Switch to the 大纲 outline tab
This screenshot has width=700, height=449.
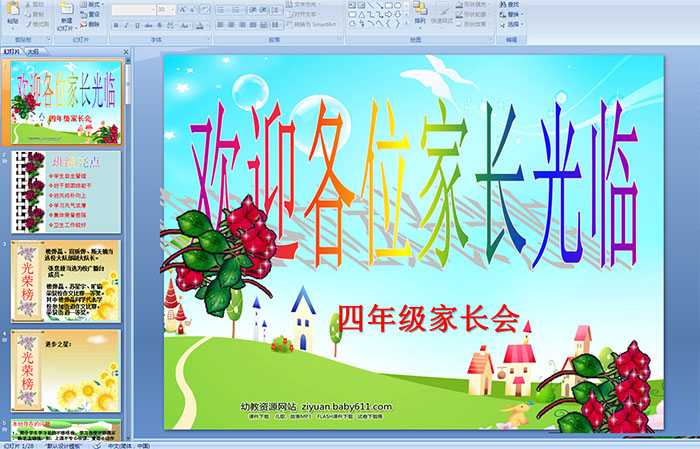coord(33,52)
